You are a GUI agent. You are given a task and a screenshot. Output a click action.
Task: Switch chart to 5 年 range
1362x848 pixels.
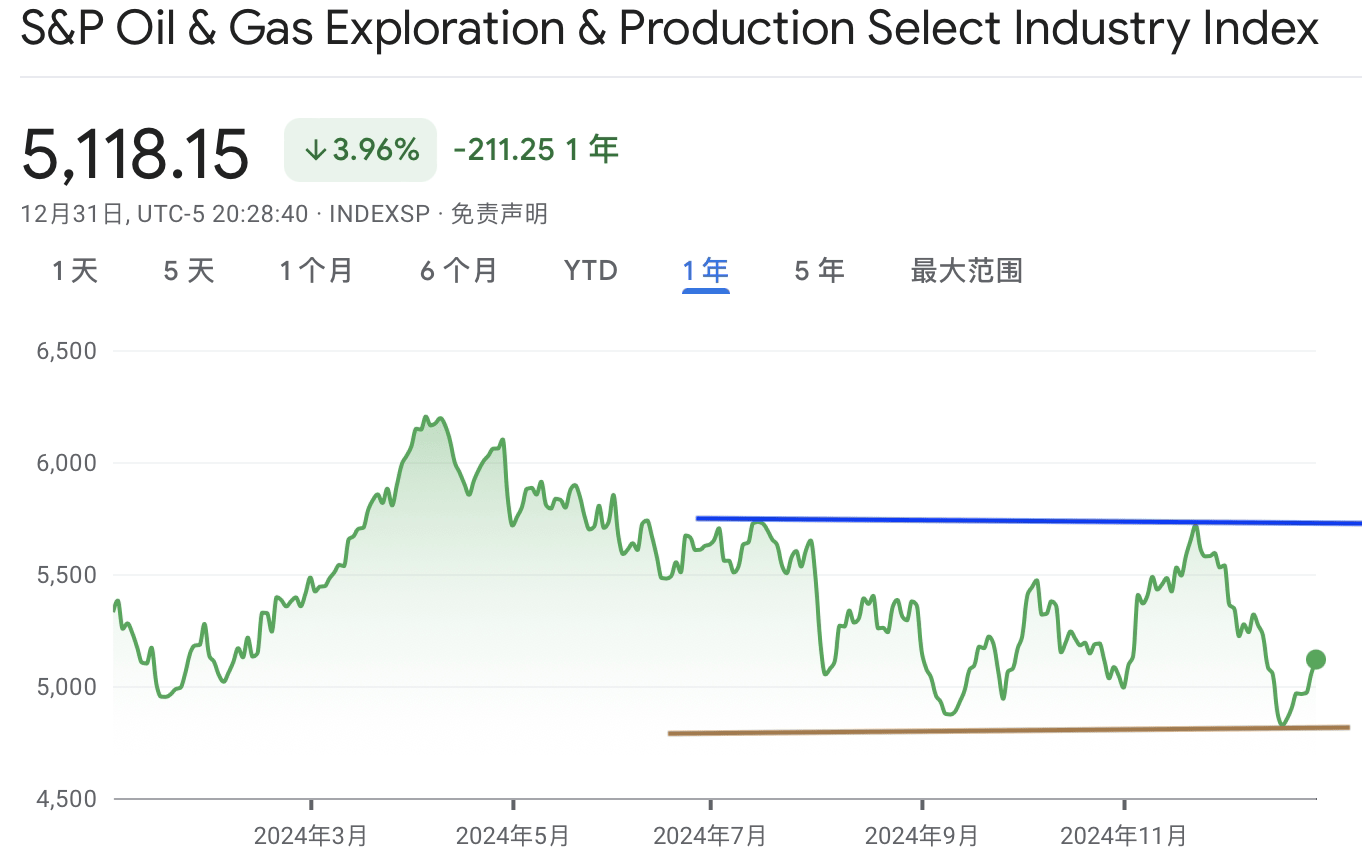(820, 271)
